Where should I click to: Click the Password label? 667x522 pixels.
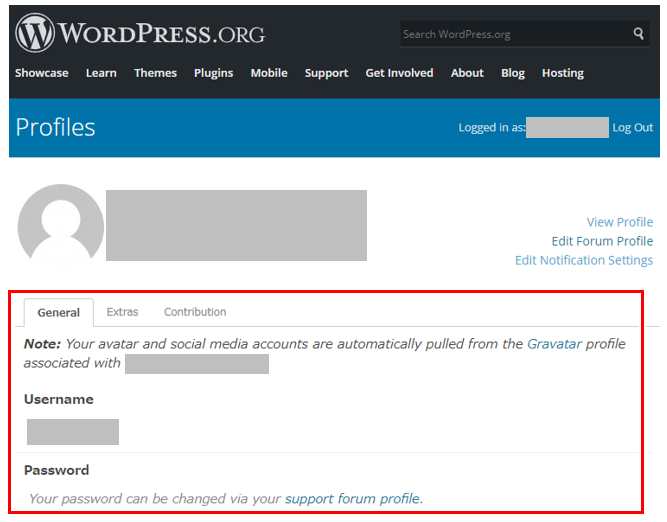[x=57, y=470]
